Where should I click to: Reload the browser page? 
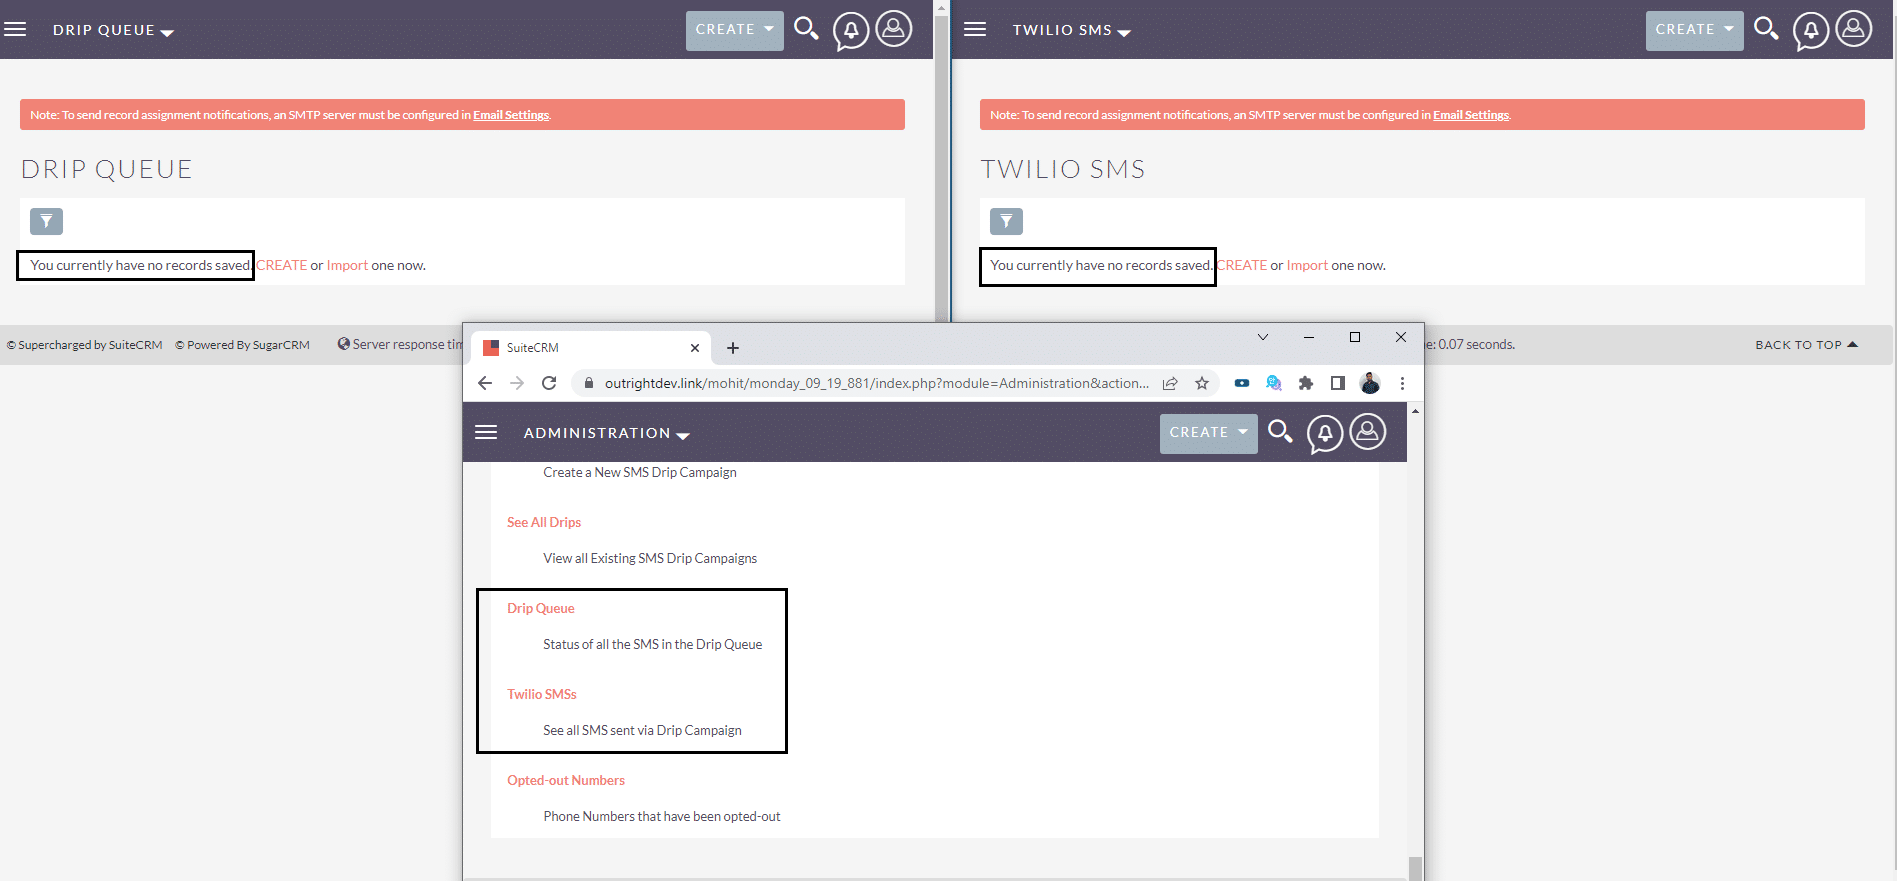[549, 383]
